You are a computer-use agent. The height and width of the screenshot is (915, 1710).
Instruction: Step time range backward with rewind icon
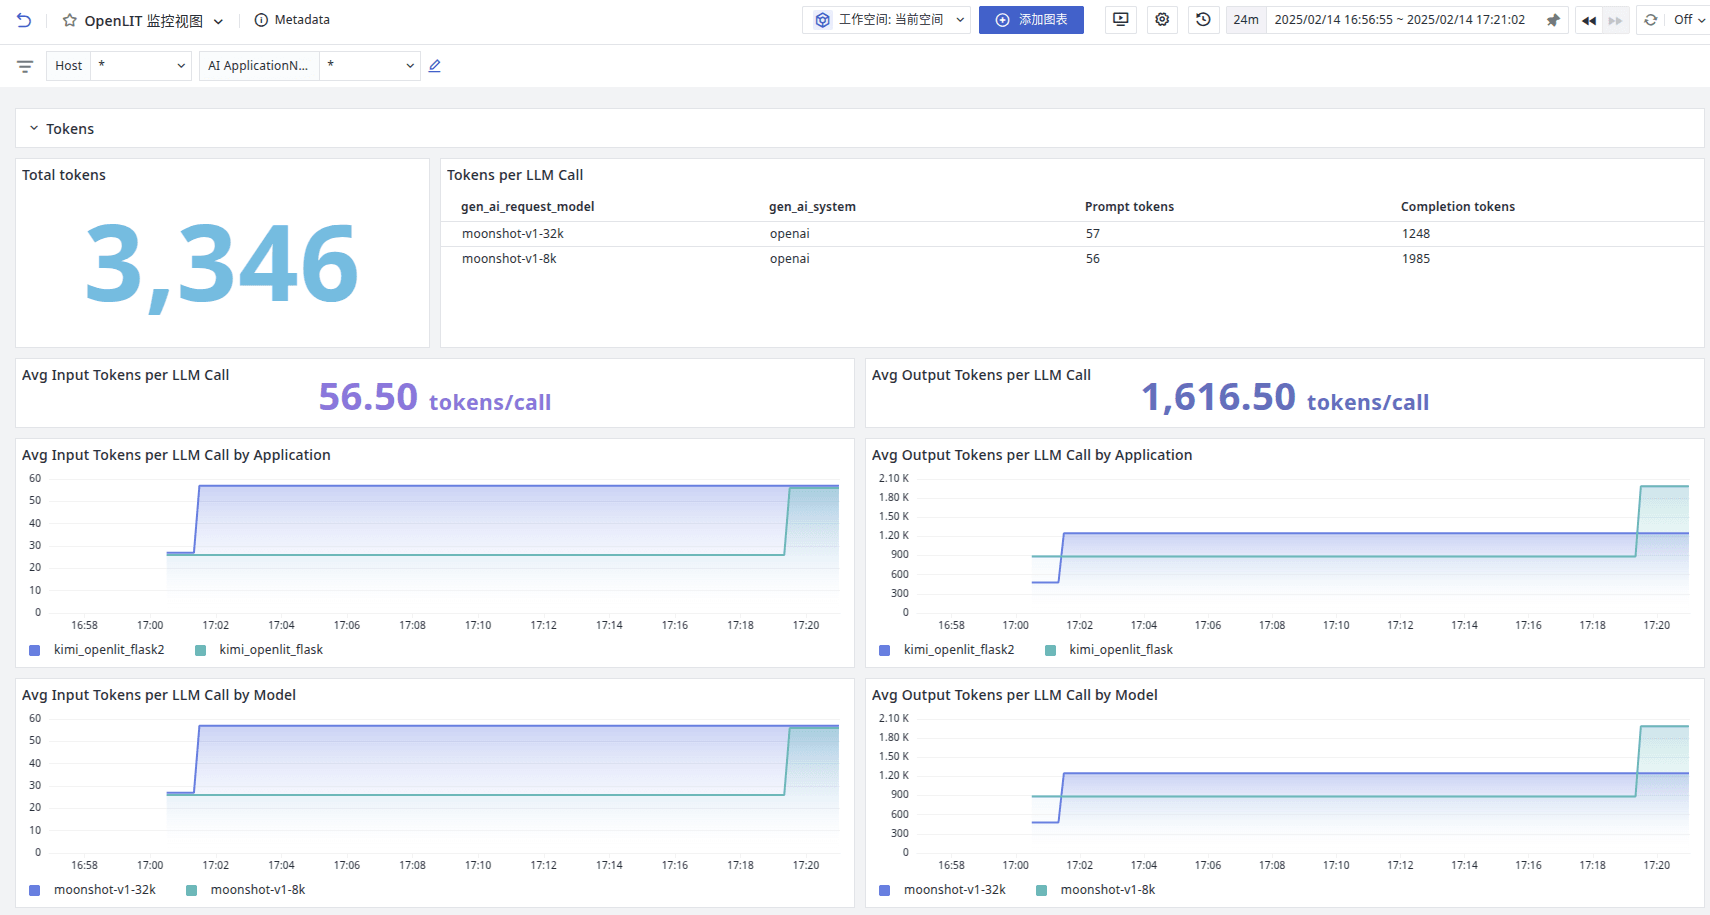click(1589, 20)
